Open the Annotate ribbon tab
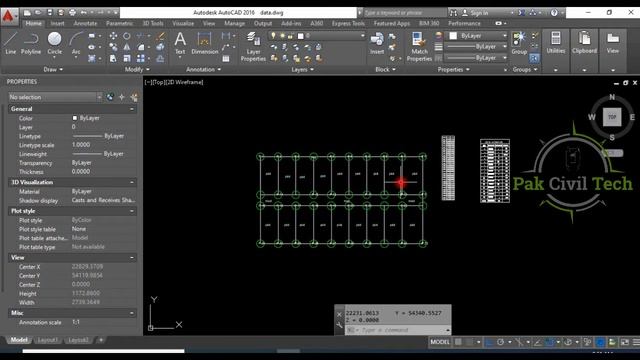 tap(85, 24)
